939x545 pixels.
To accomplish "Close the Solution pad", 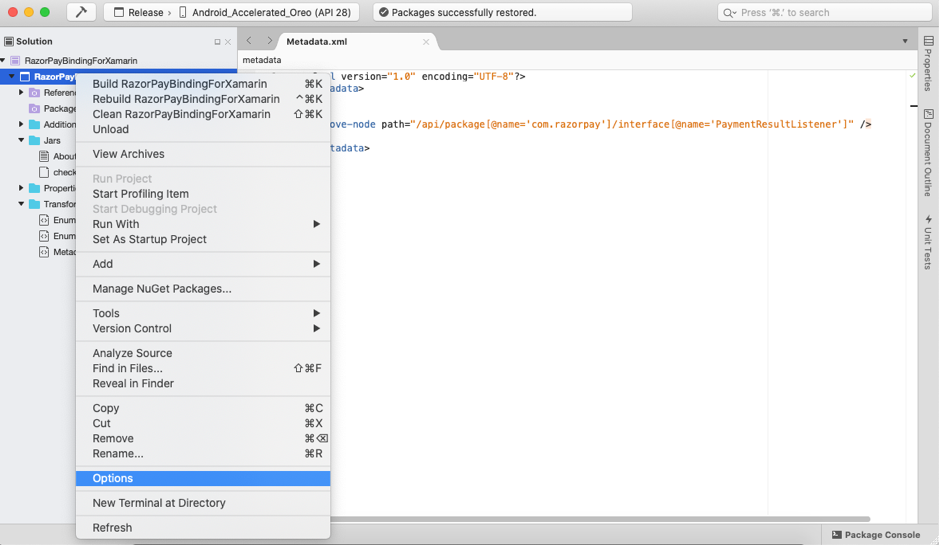I will pos(228,42).
